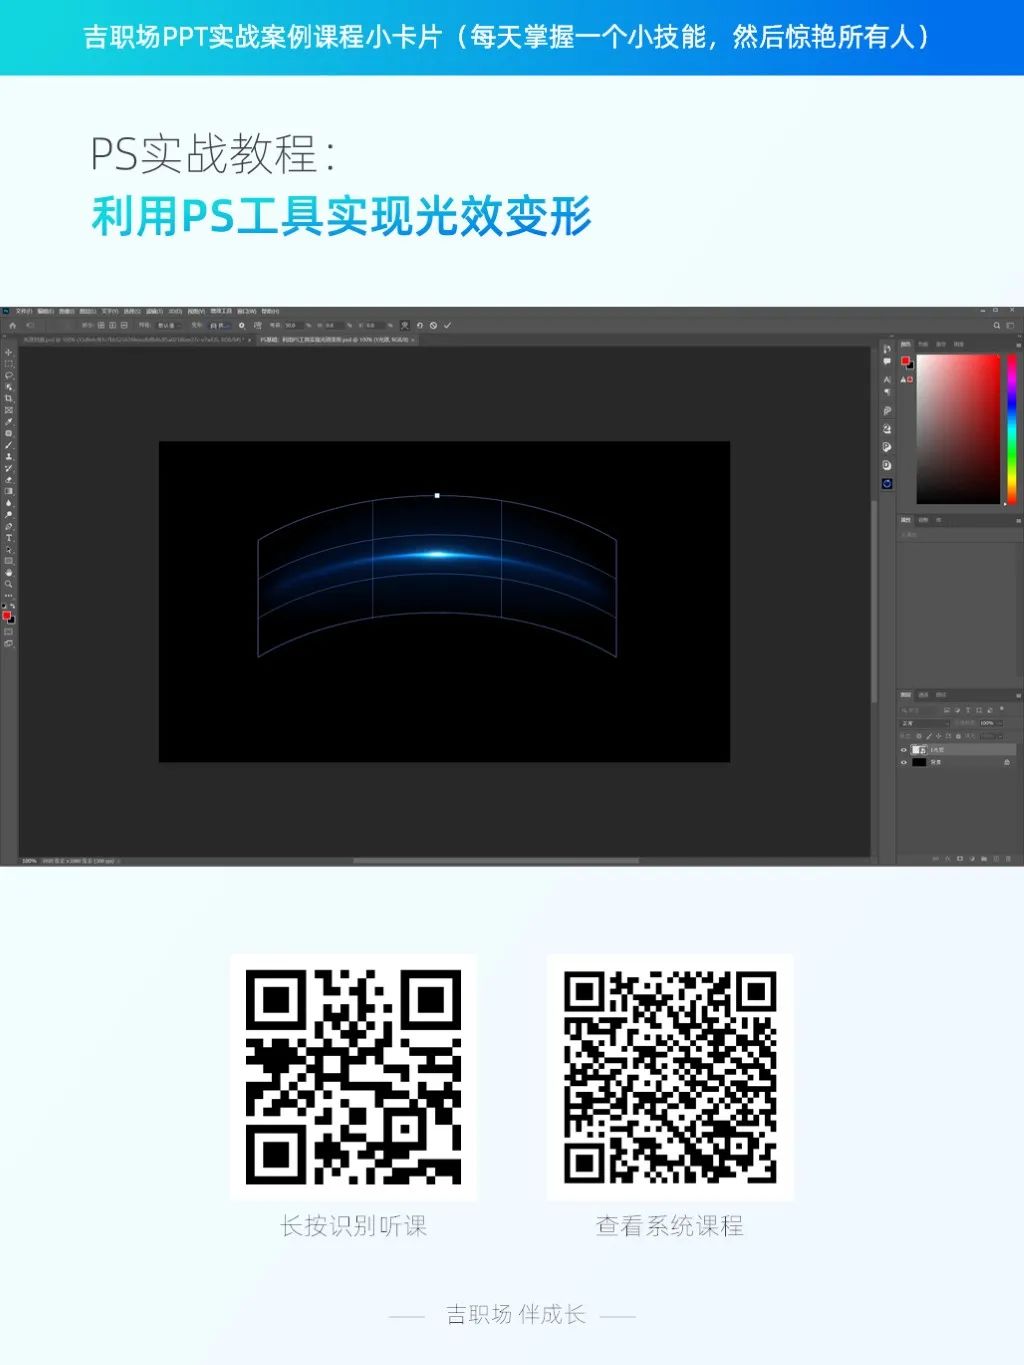Select the Dodge tool
The image size is (1024, 1365).
pos(9,514)
